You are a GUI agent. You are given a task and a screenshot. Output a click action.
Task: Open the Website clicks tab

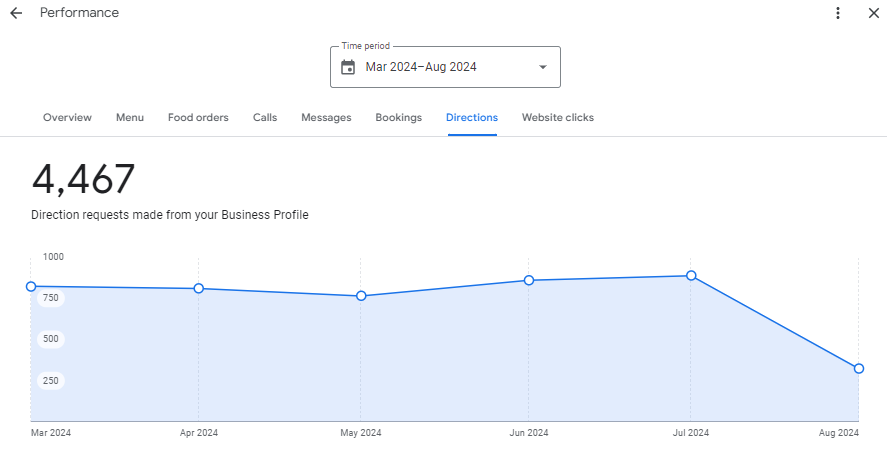(x=557, y=117)
